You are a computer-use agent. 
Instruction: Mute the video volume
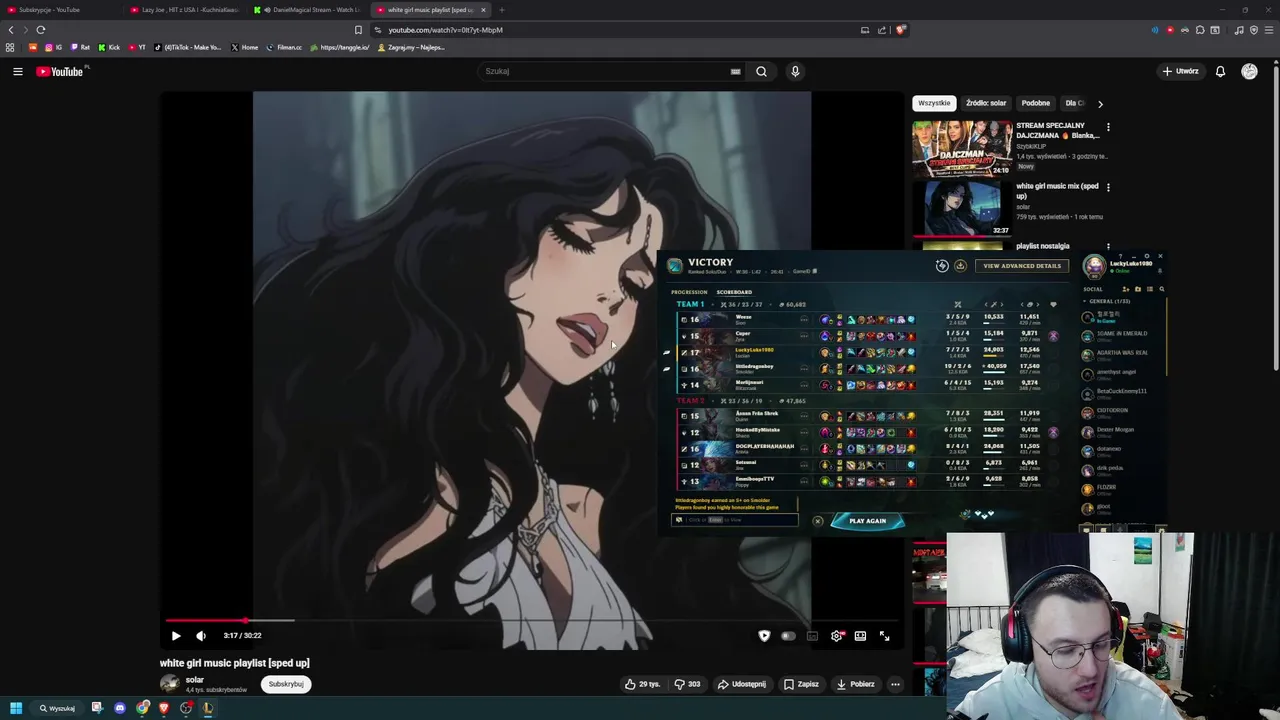point(201,635)
